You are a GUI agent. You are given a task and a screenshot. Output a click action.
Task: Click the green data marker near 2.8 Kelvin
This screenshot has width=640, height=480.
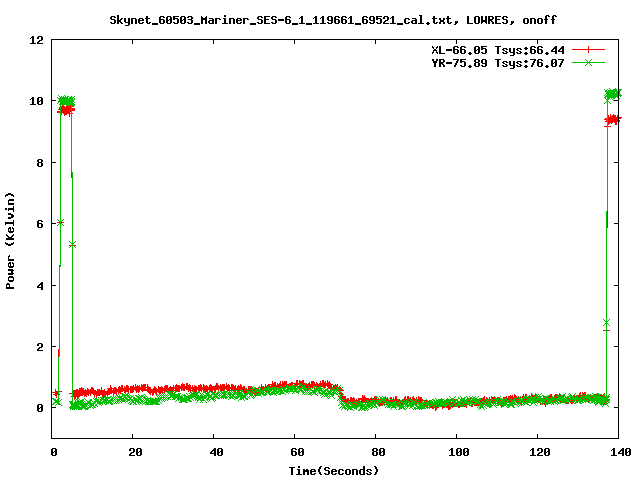607,323
